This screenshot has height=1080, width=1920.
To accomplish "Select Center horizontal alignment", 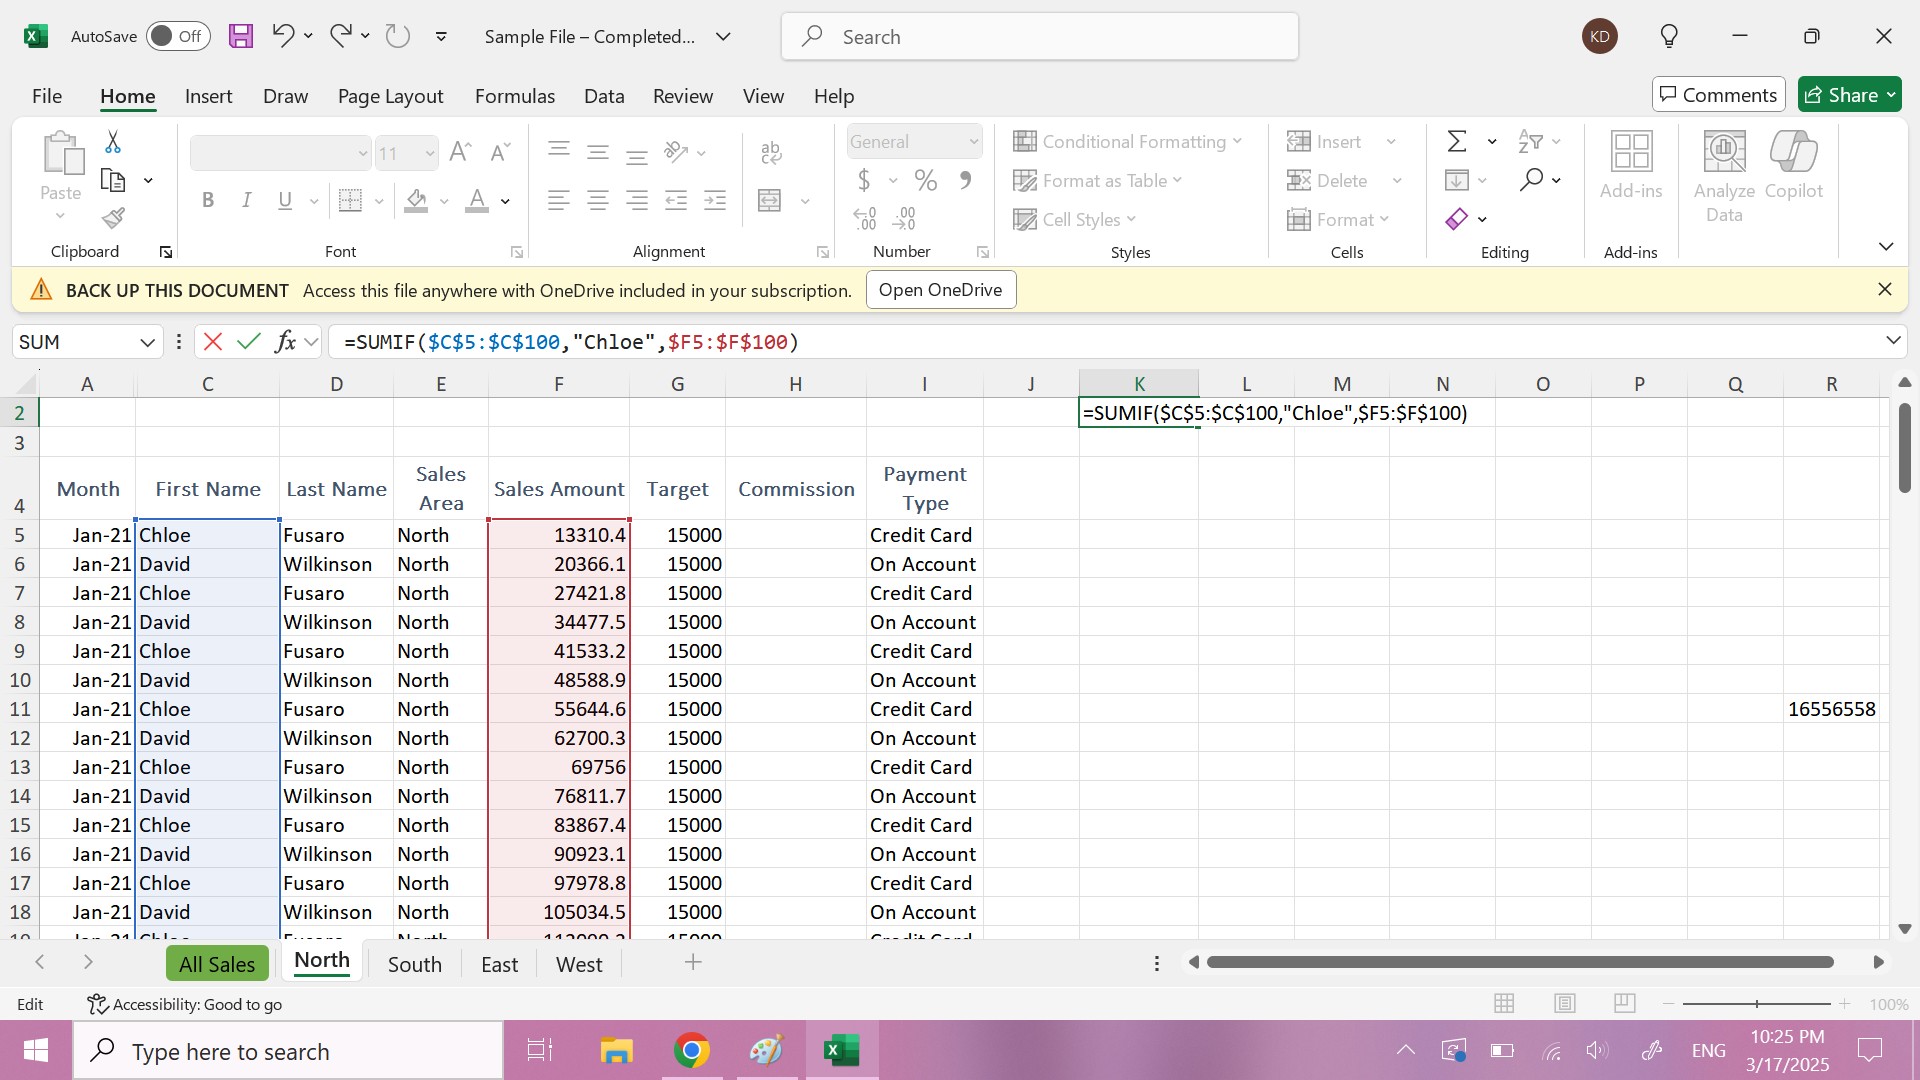I will coord(598,201).
